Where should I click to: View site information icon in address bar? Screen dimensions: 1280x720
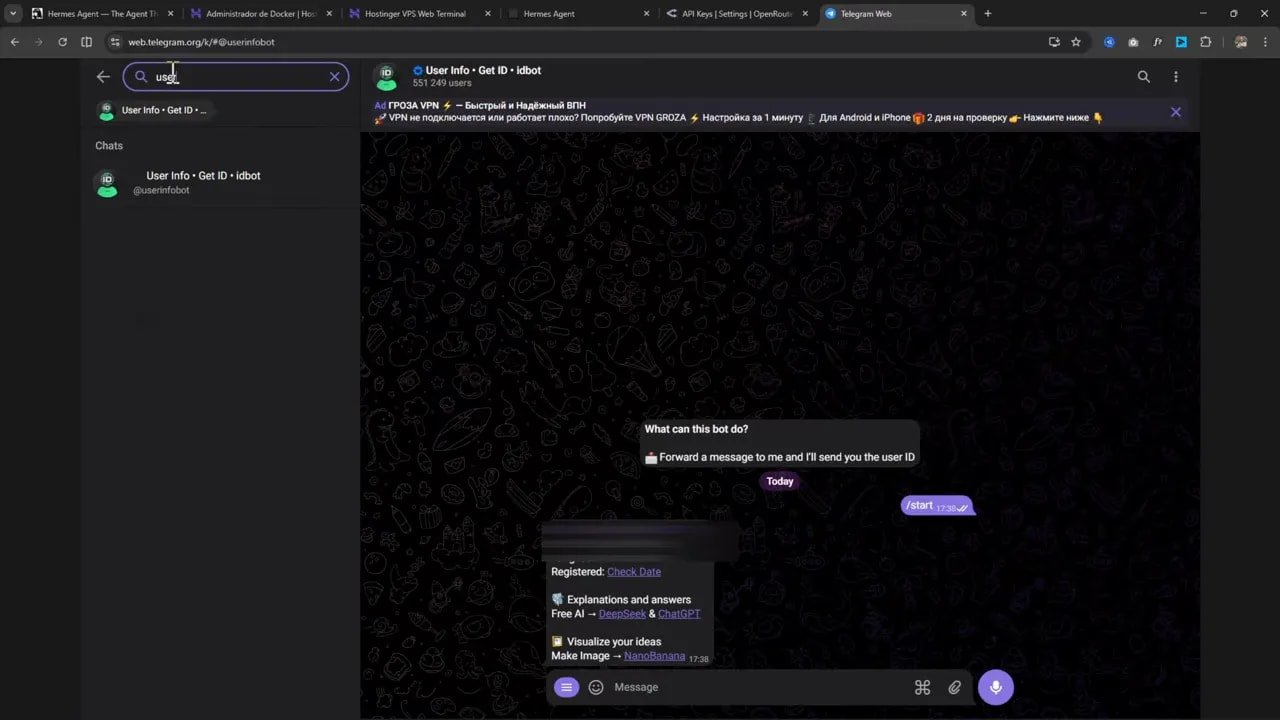click(115, 42)
